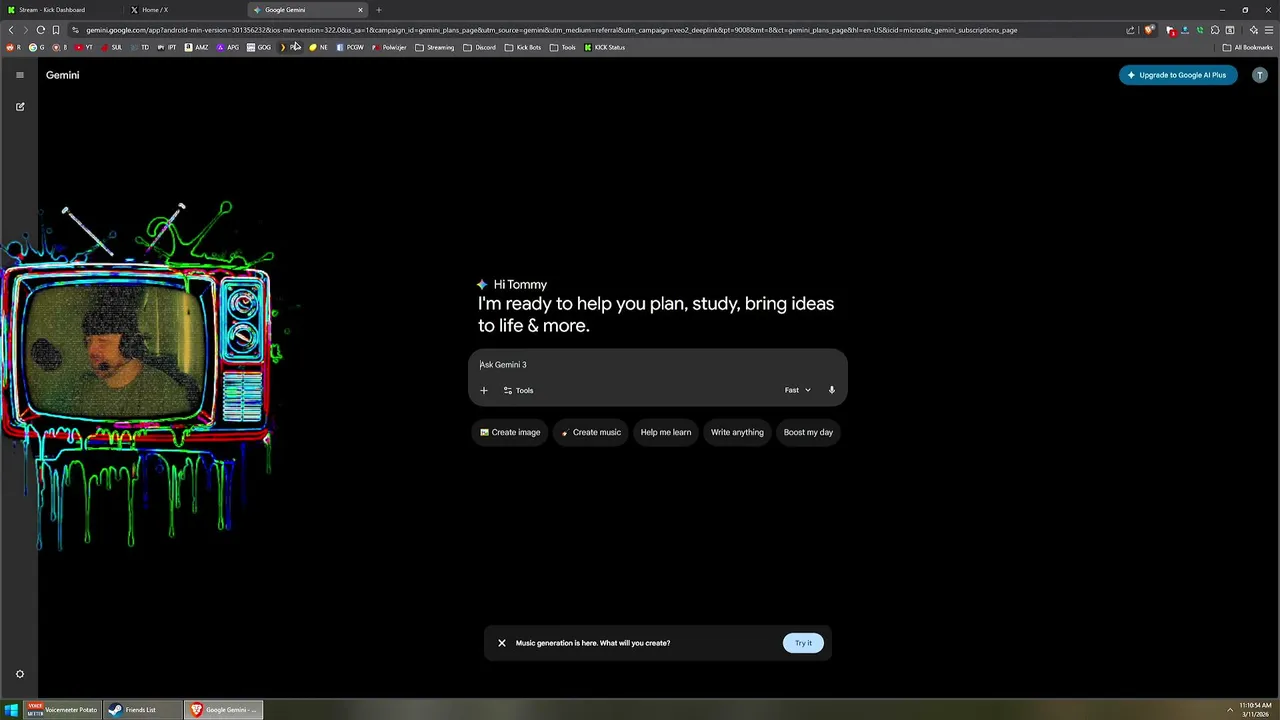Click Try it on music banner

click(x=803, y=643)
